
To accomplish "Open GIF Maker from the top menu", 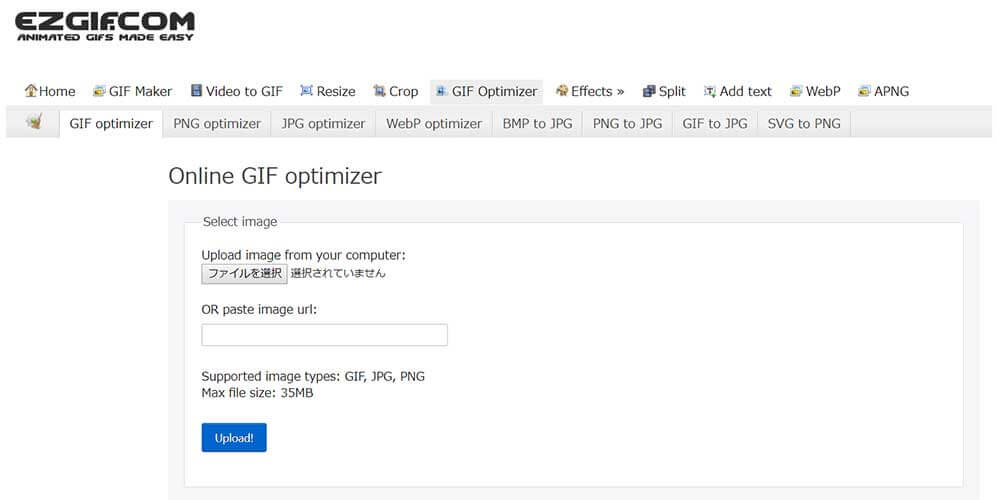I will [133, 91].
